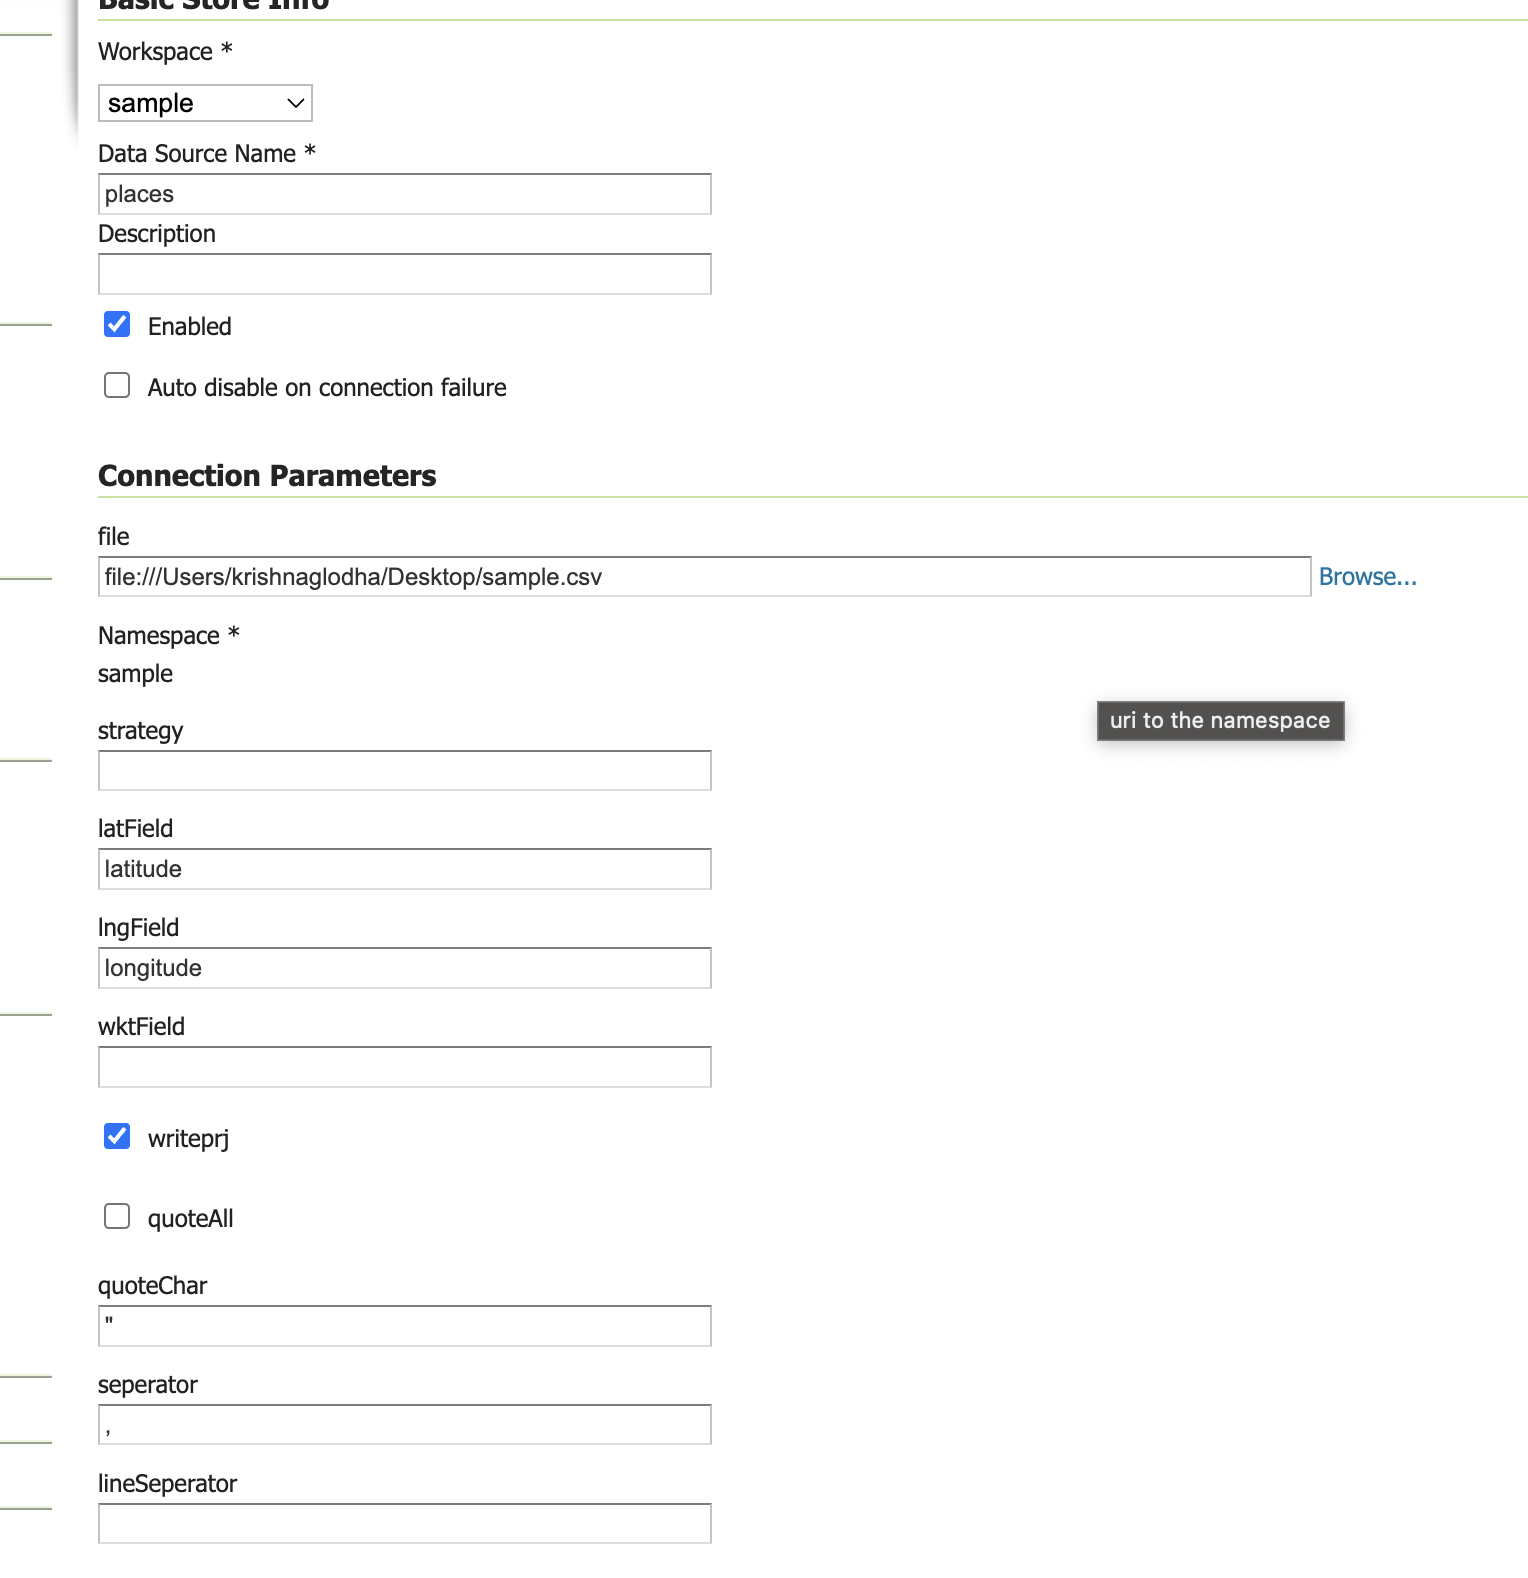Click the seperator input field
Image resolution: width=1528 pixels, height=1578 pixels.
[x=405, y=1425]
